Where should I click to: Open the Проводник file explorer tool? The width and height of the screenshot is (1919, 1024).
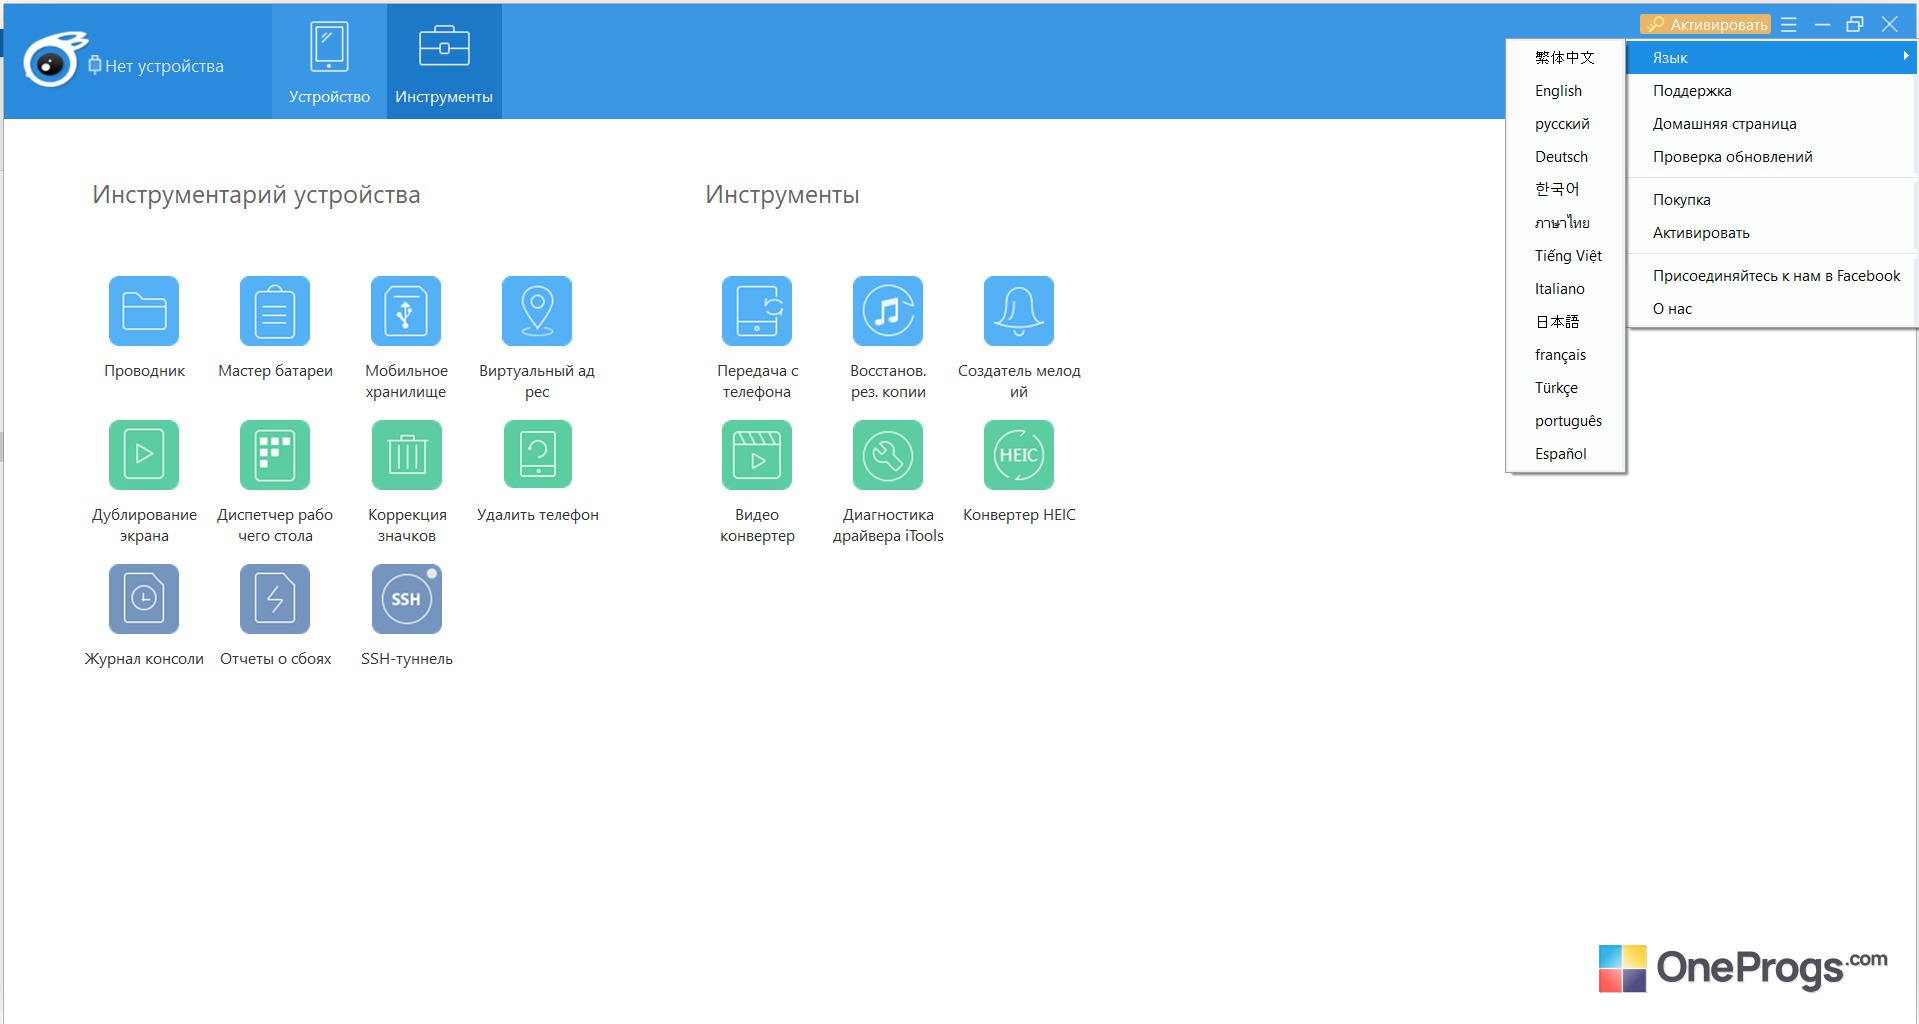(144, 311)
